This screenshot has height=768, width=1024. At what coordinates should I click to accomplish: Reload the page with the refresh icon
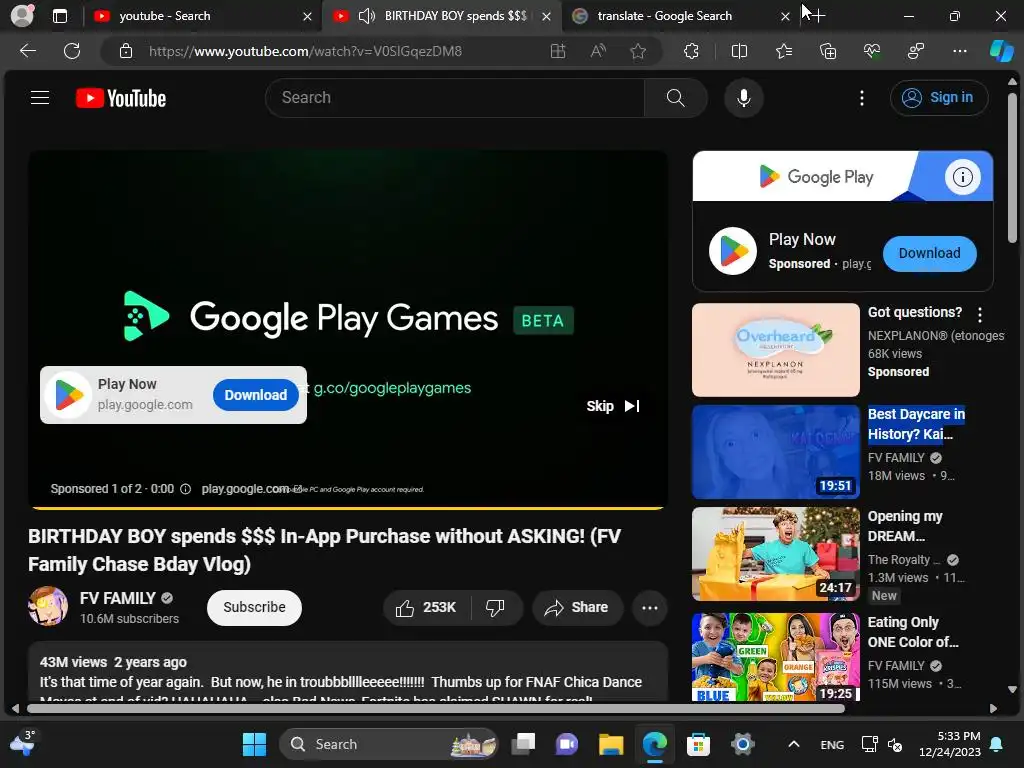point(72,51)
